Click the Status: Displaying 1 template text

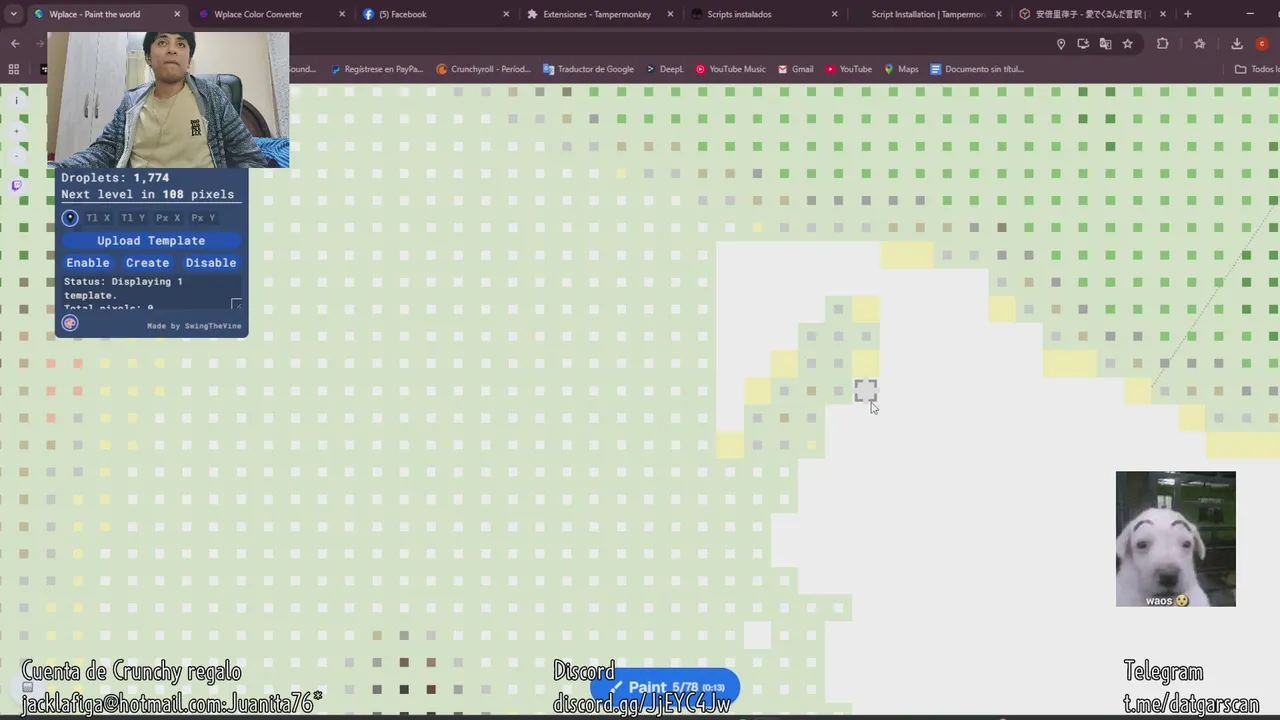tap(123, 289)
